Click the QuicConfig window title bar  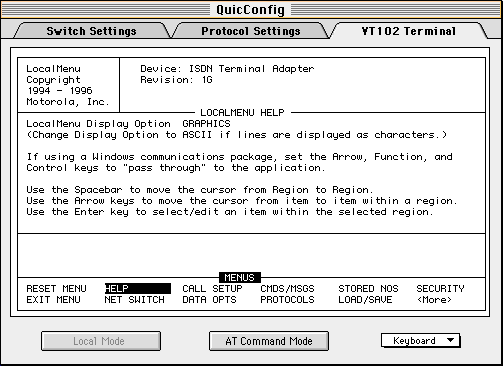(251, 9)
